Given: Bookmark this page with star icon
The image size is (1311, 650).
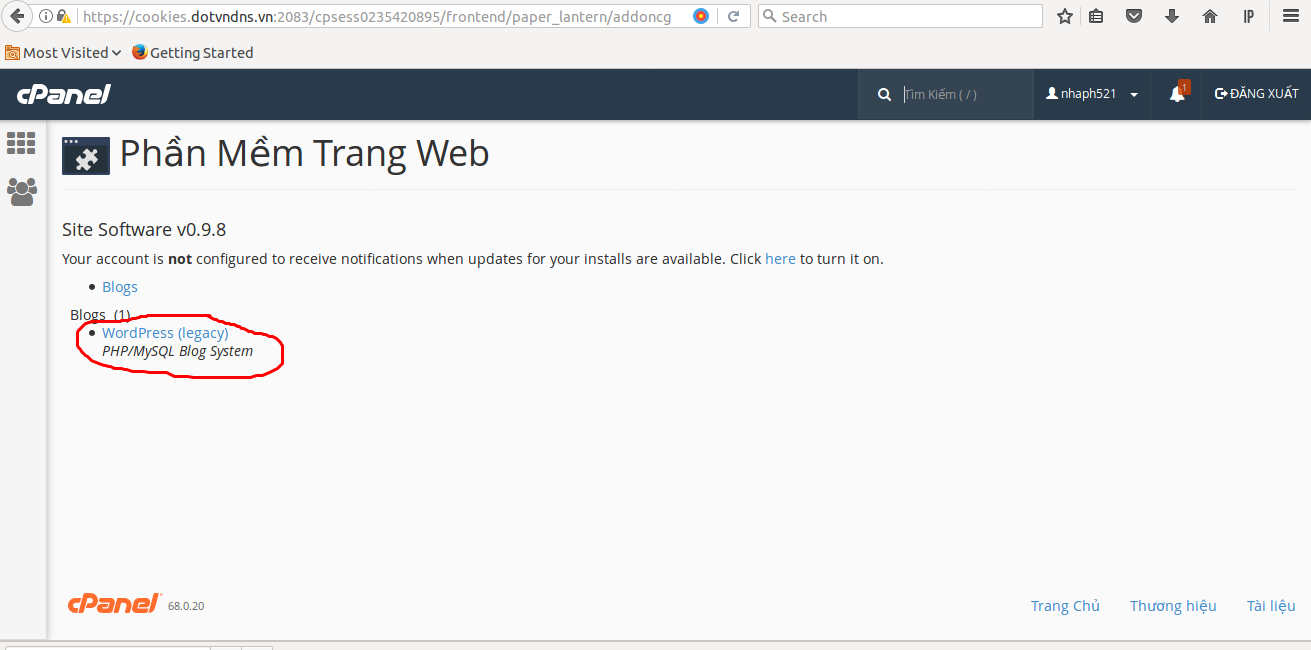Looking at the screenshot, I should (1065, 16).
